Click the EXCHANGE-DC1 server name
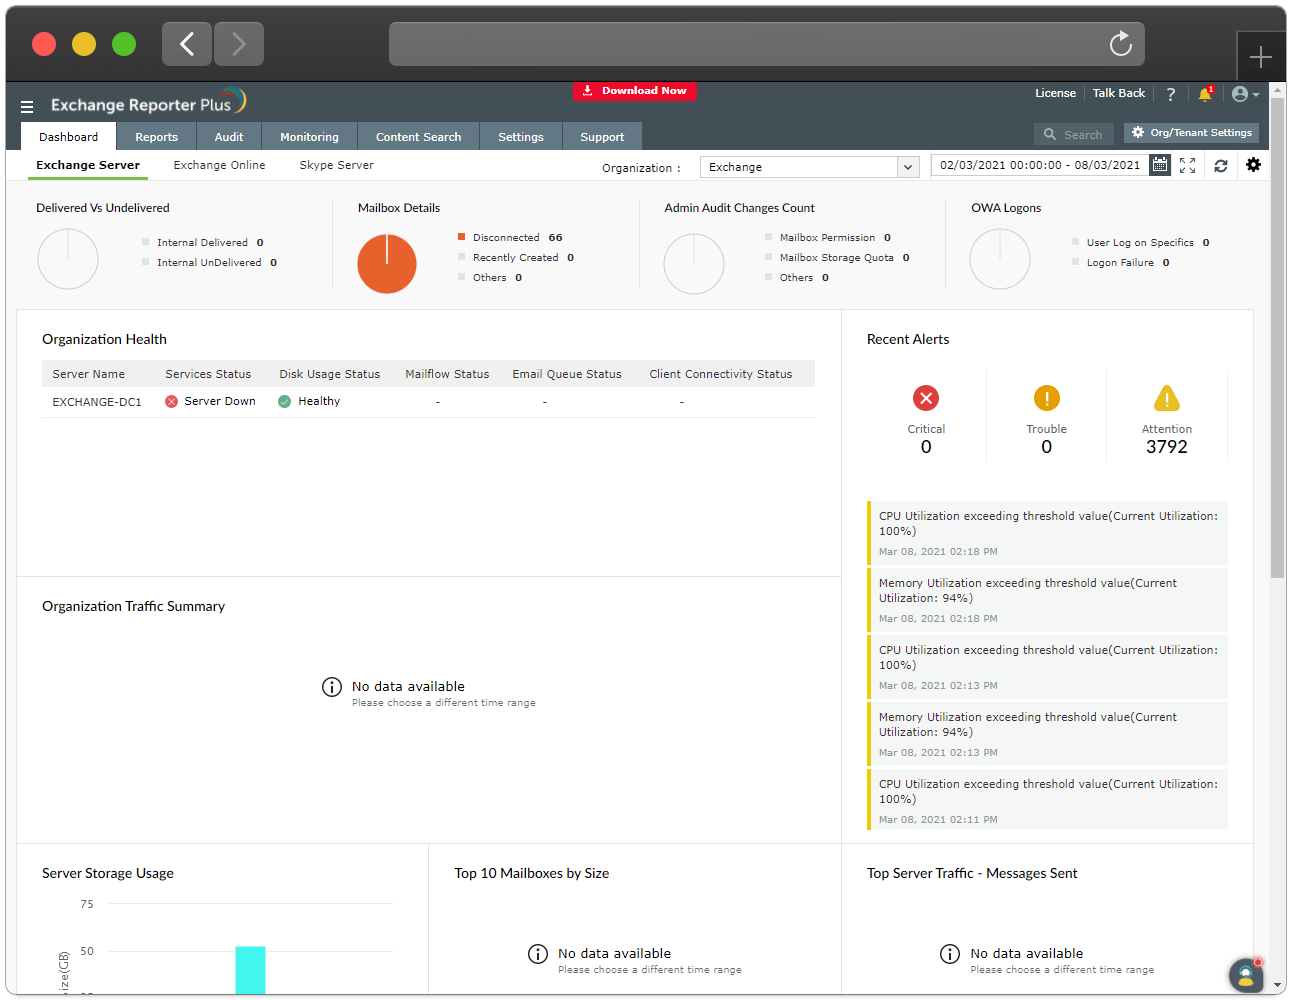Screen dimensions: 1292x1000 pyautogui.click(x=97, y=402)
